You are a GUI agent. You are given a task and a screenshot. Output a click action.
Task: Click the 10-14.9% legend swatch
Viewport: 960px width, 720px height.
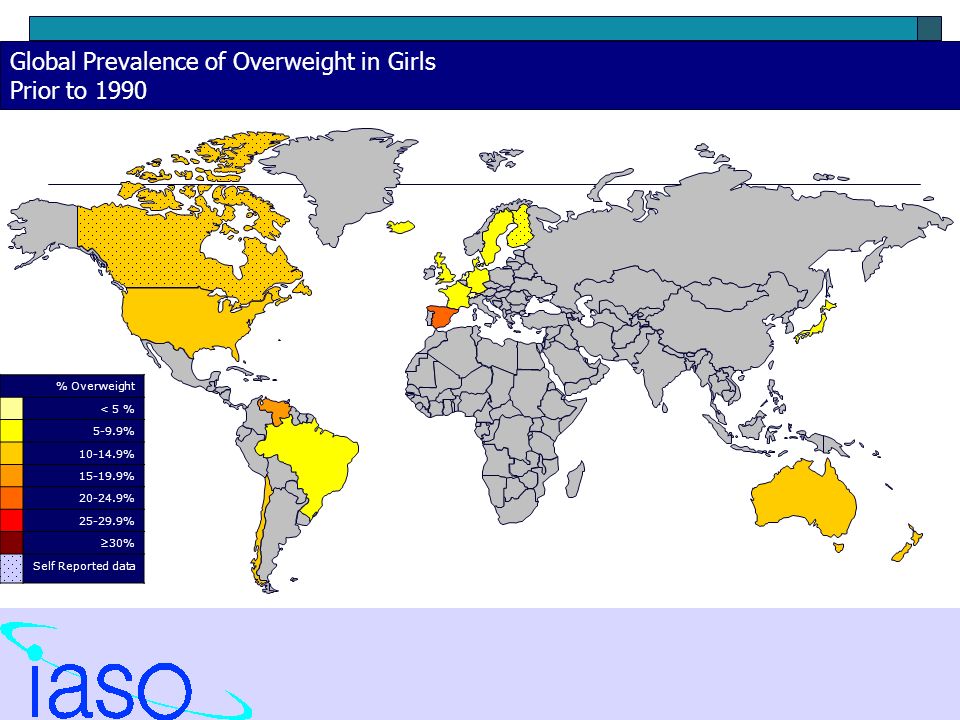11,454
